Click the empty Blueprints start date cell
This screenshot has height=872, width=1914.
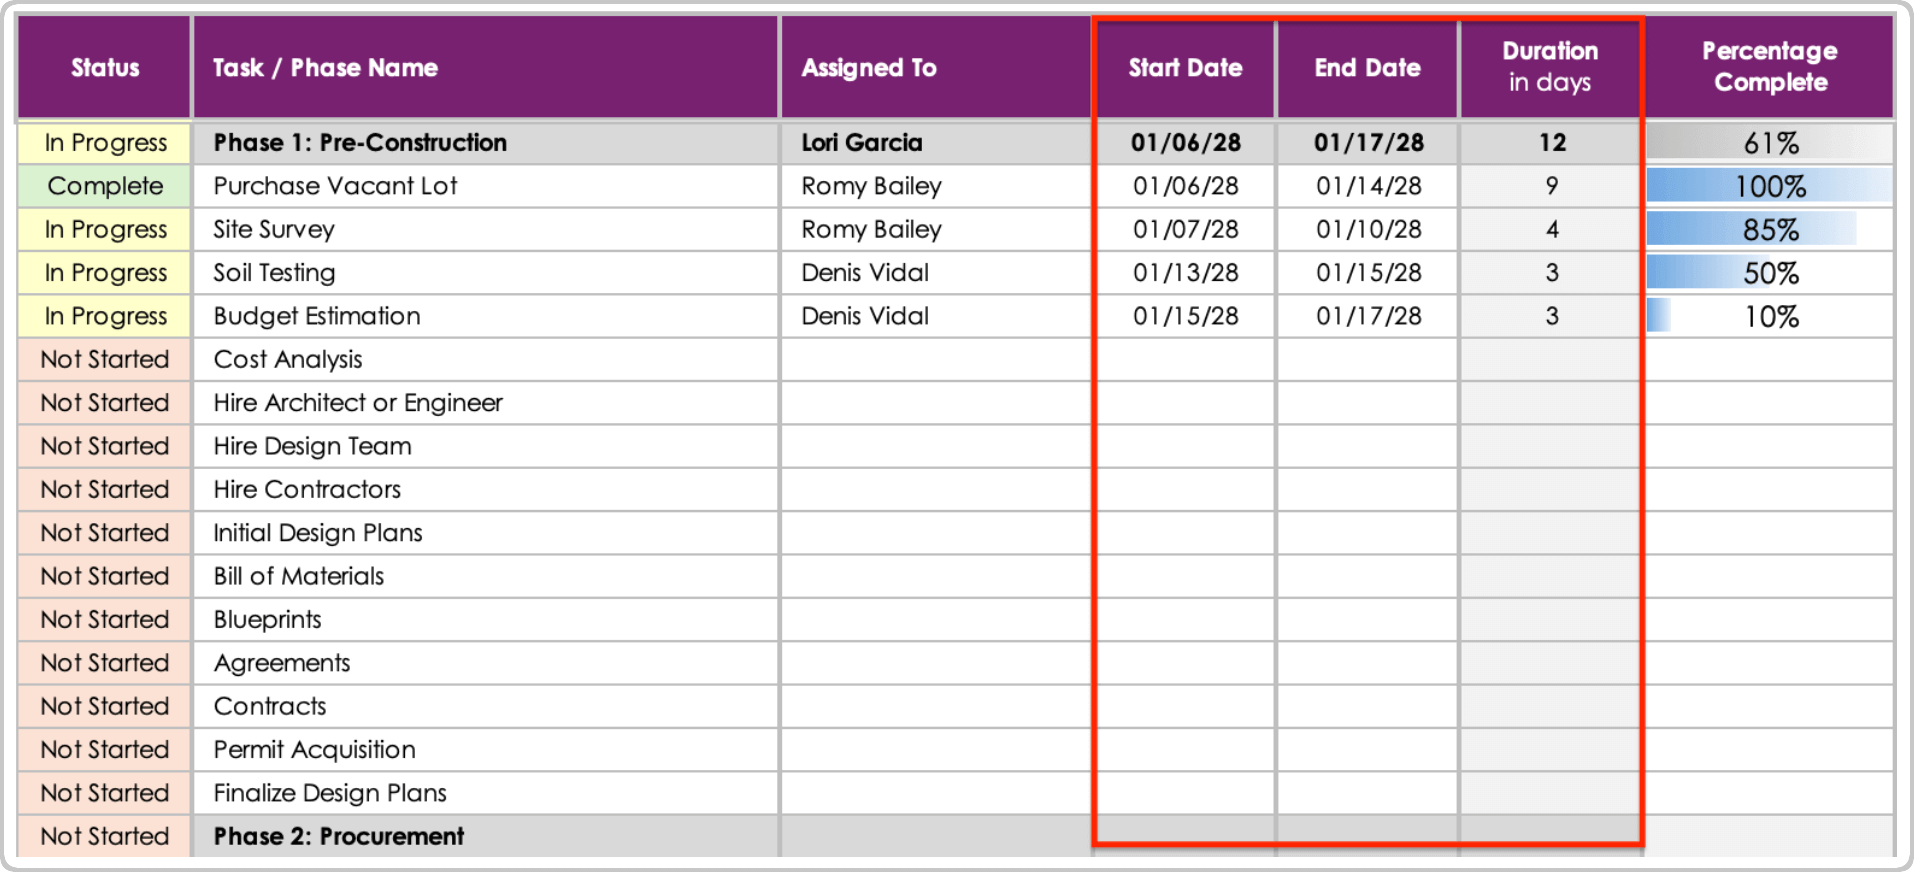coord(1185,620)
